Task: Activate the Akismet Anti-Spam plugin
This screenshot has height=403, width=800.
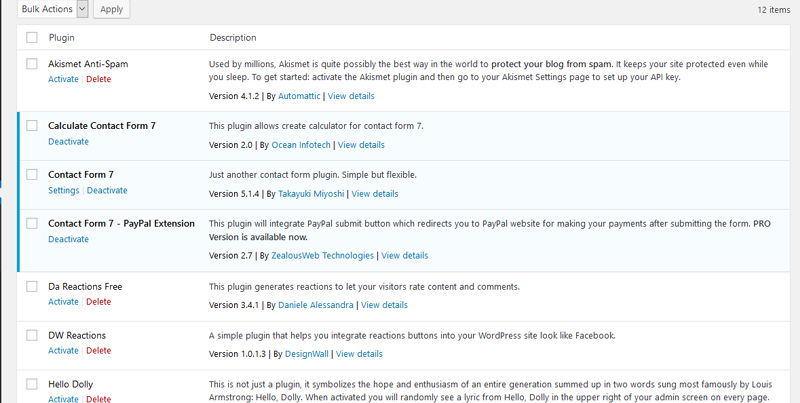Action: [63, 79]
